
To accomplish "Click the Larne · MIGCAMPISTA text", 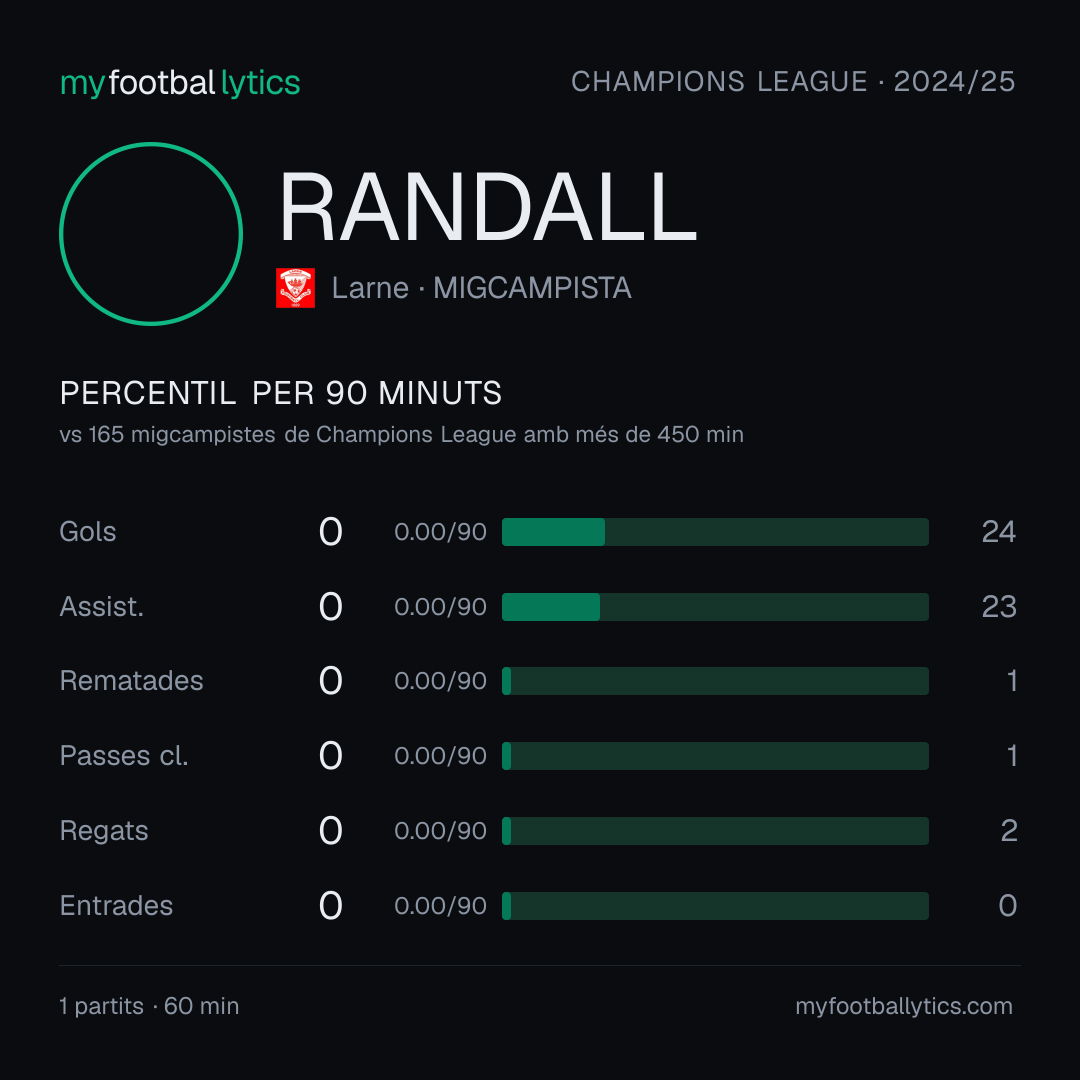I will [481, 288].
